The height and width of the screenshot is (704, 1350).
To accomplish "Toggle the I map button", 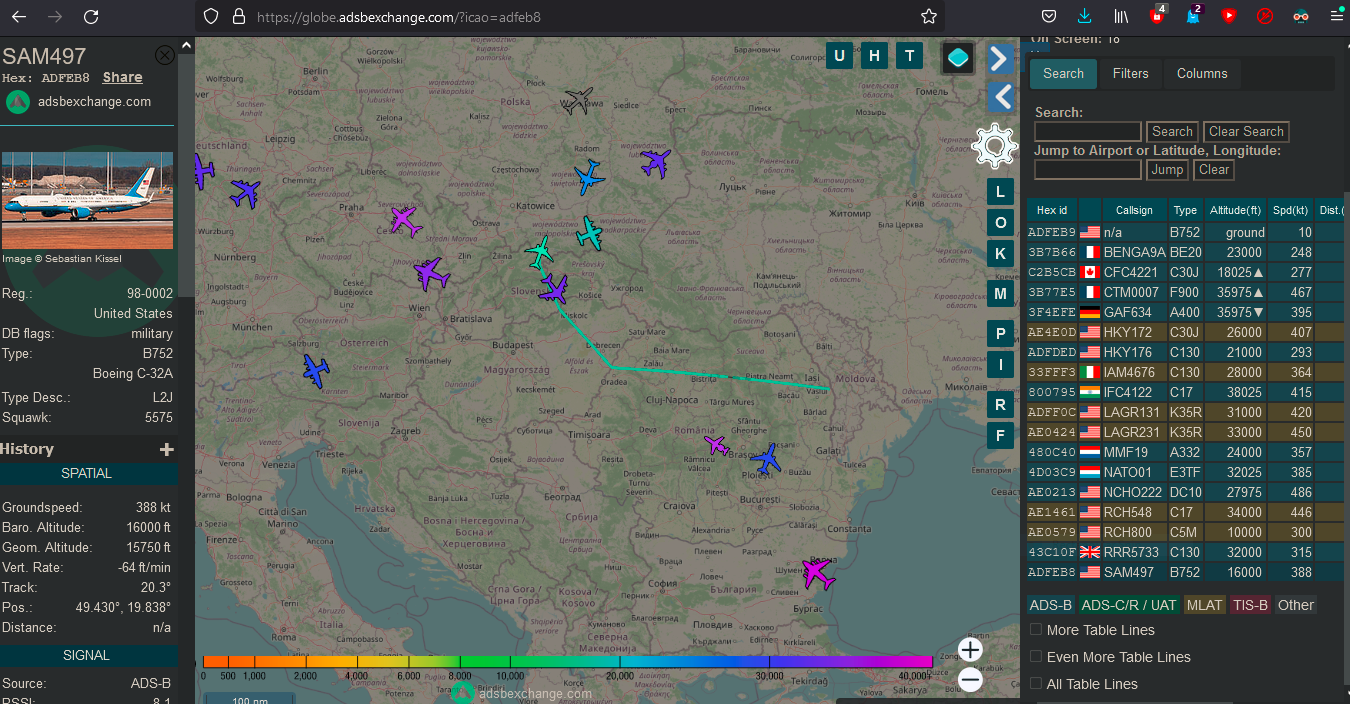I will coord(1000,365).
